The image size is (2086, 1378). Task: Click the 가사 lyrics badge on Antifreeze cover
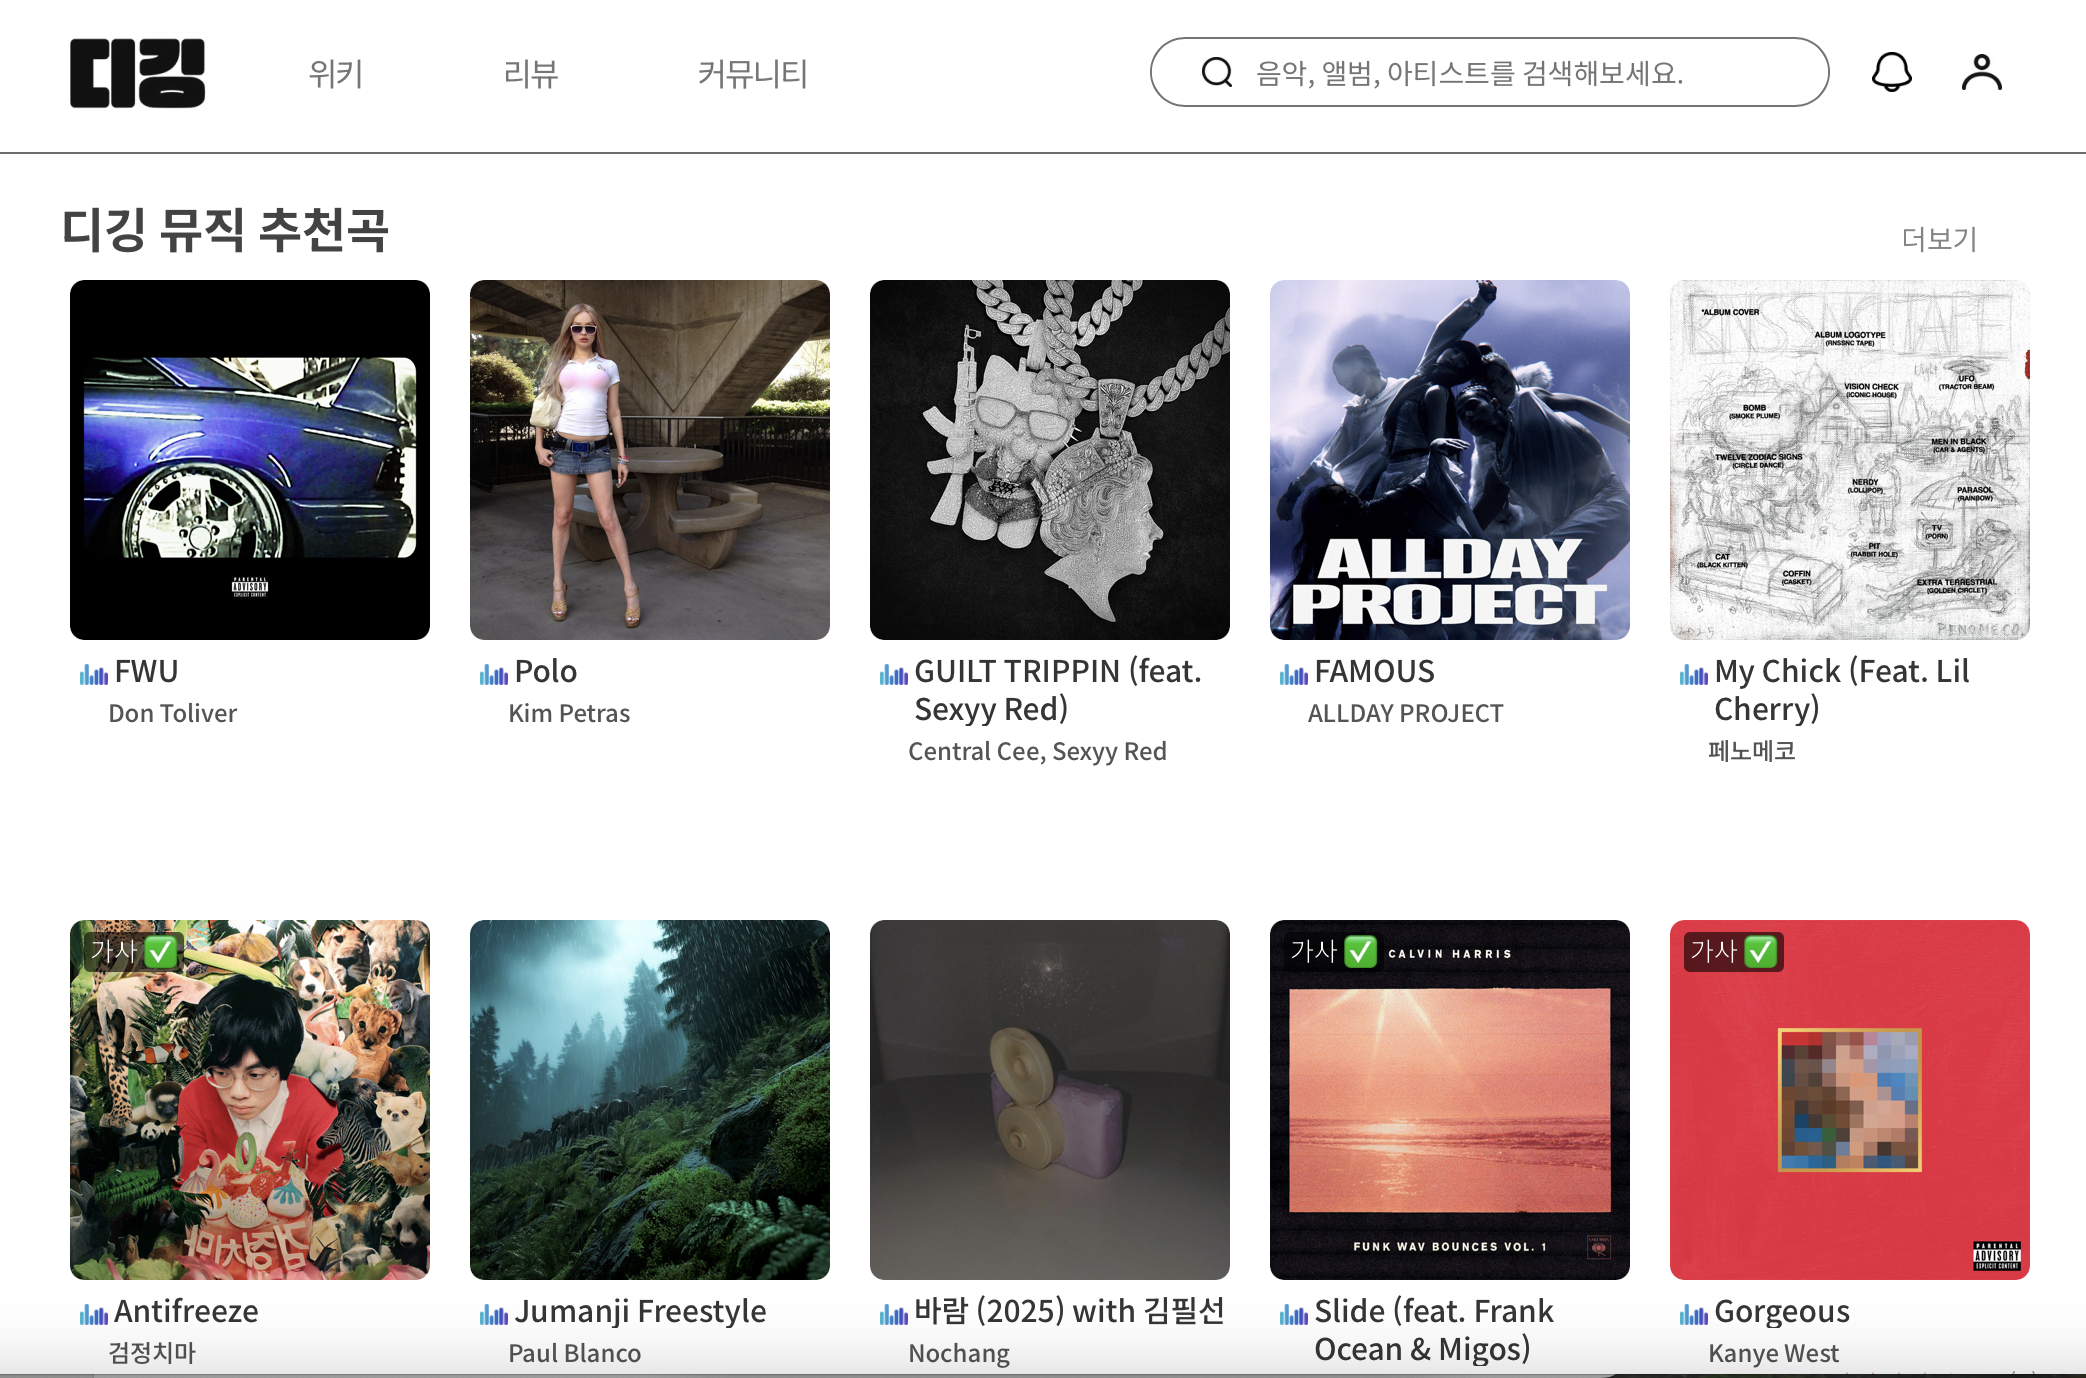click(x=134, y=951)
